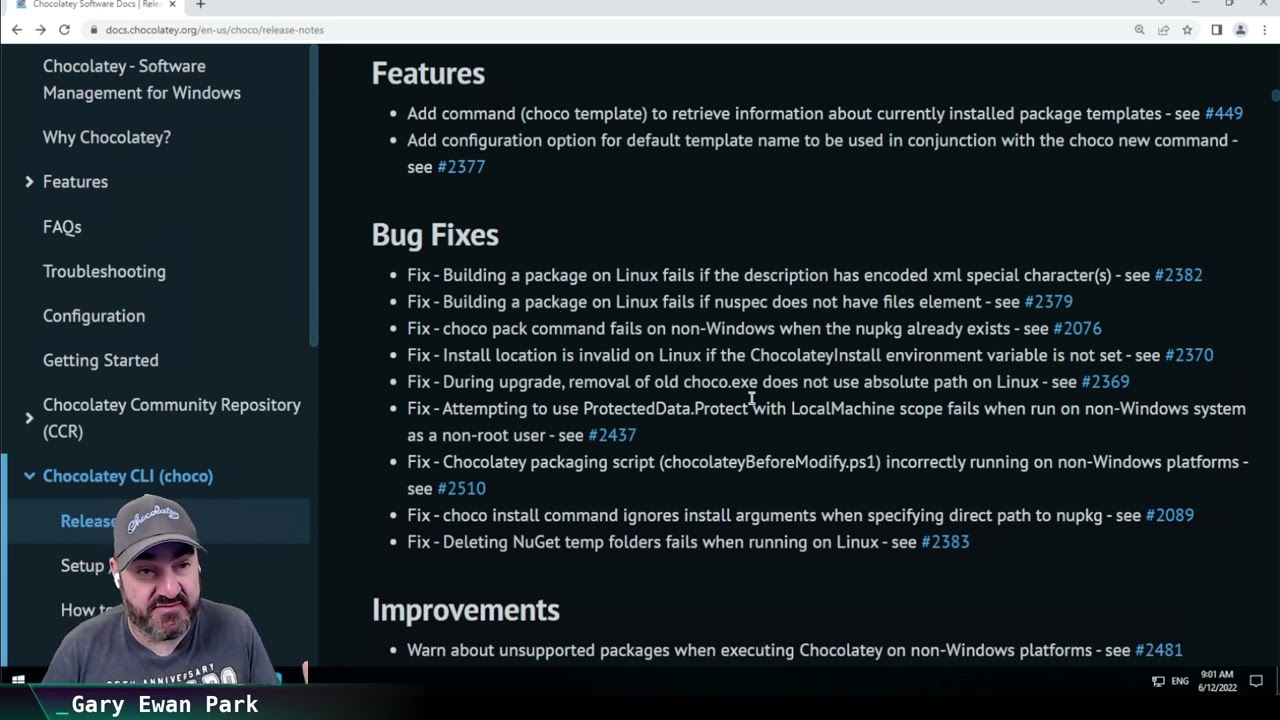Follow the #2382 issue link
Viewport: 1280px width, 720px height.
click(1179, 275)
